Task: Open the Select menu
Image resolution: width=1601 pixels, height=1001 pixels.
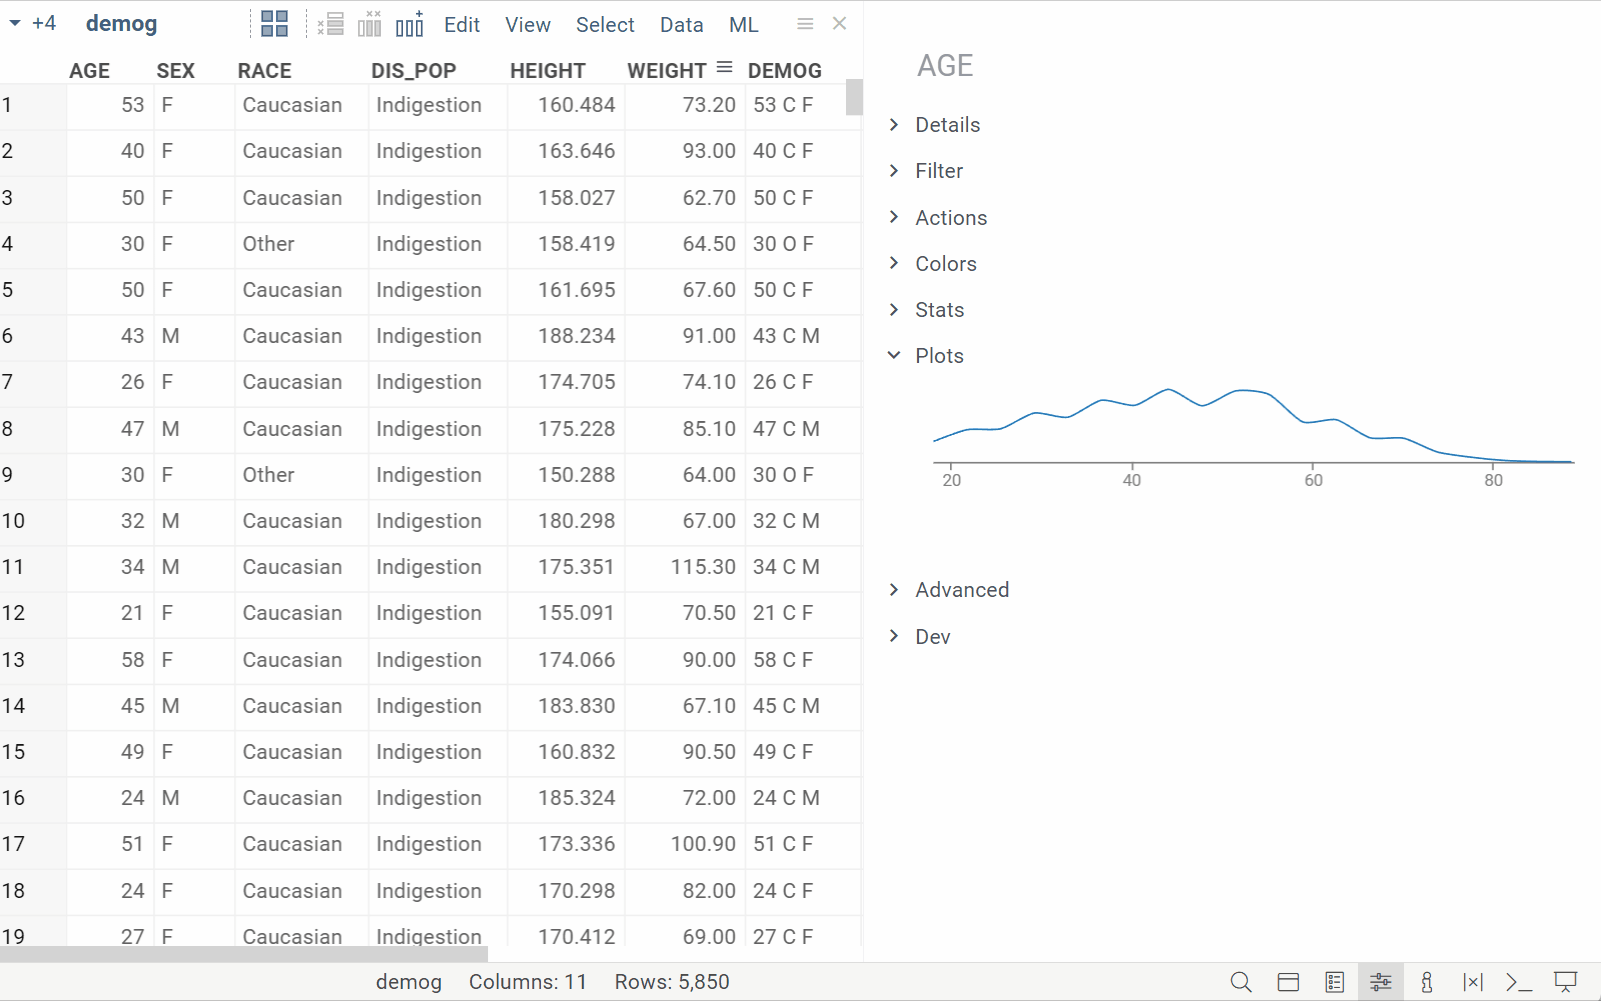Action: (x=605, y=25)
